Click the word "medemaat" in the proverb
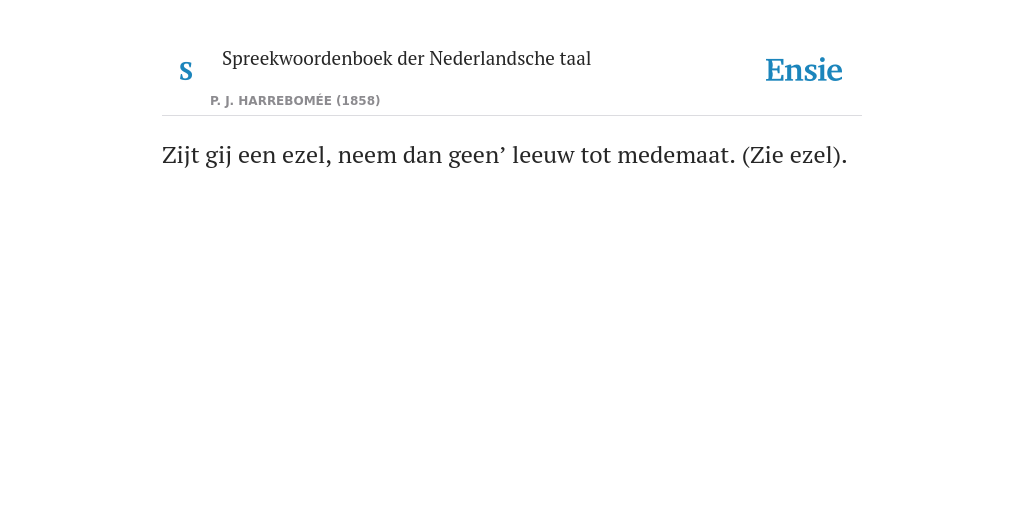The image size is (1024, 512). click(x=676, y=155)
